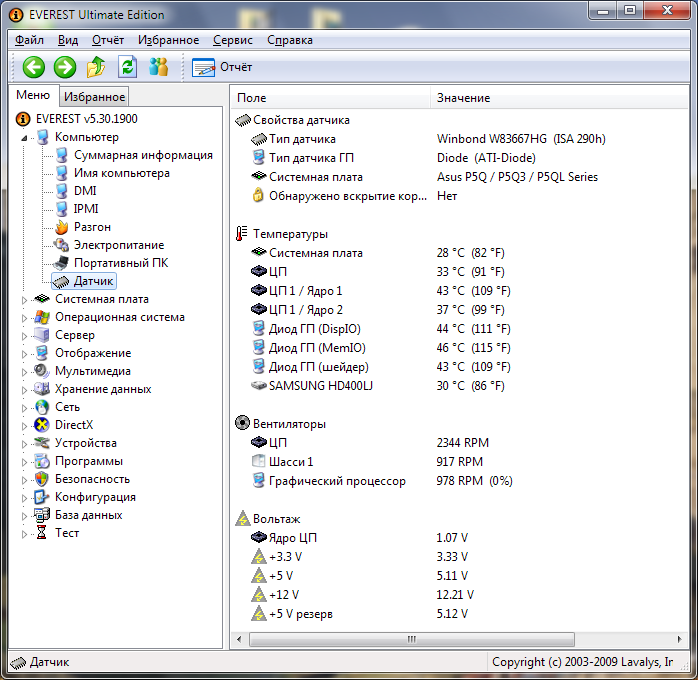Image resolution: width=698 pixels, height=680 pixels.
Task: Click the Сеть globe icon
Action: (x=42, y=407)
